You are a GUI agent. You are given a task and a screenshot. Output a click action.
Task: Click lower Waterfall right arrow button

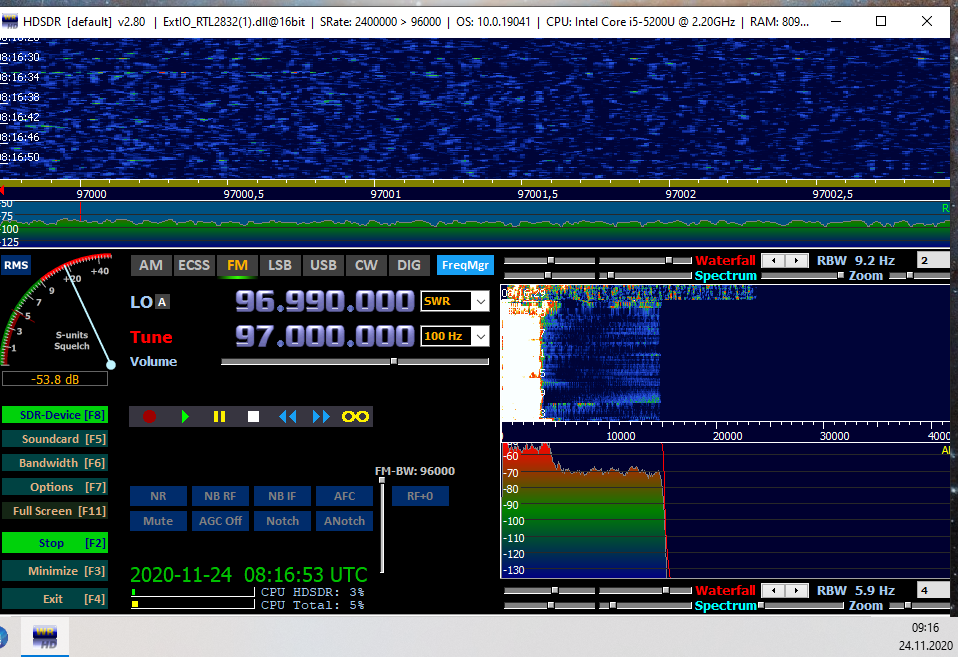[796, 590]
